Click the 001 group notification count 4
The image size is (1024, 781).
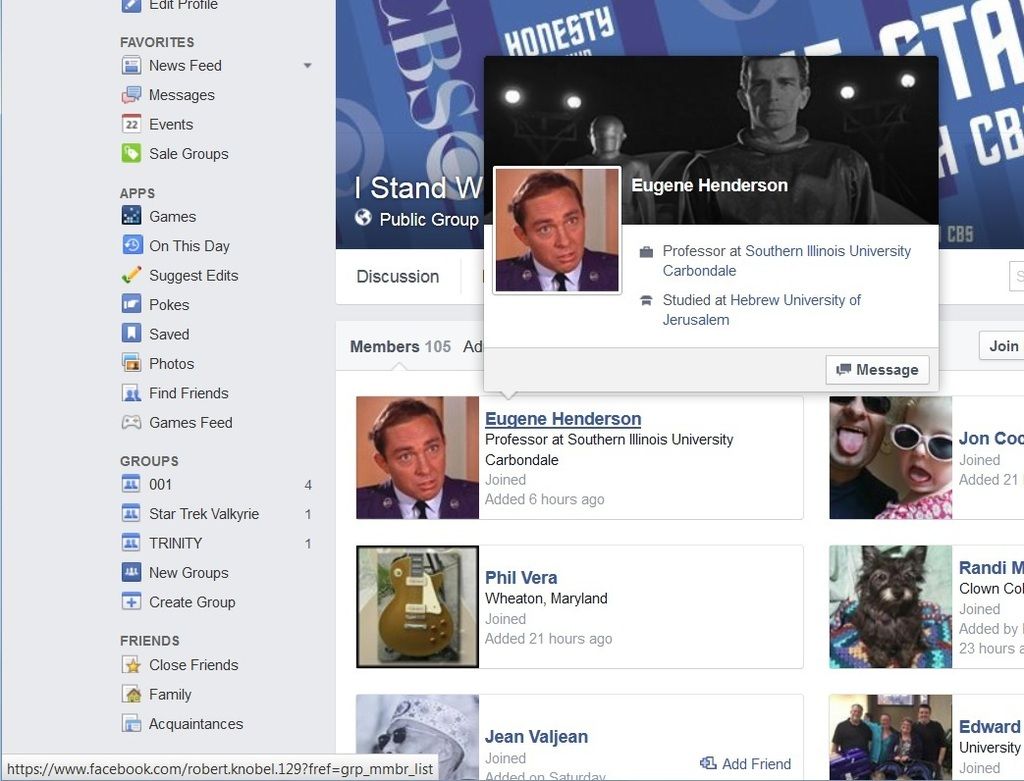308,485
